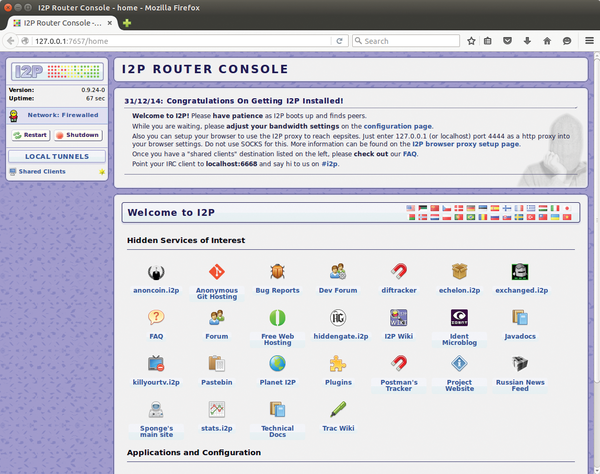The width and height of the screenshot is (600, 474).
Task: Show bookmarks list toolbar icon
Action: (x=488, y=41)
